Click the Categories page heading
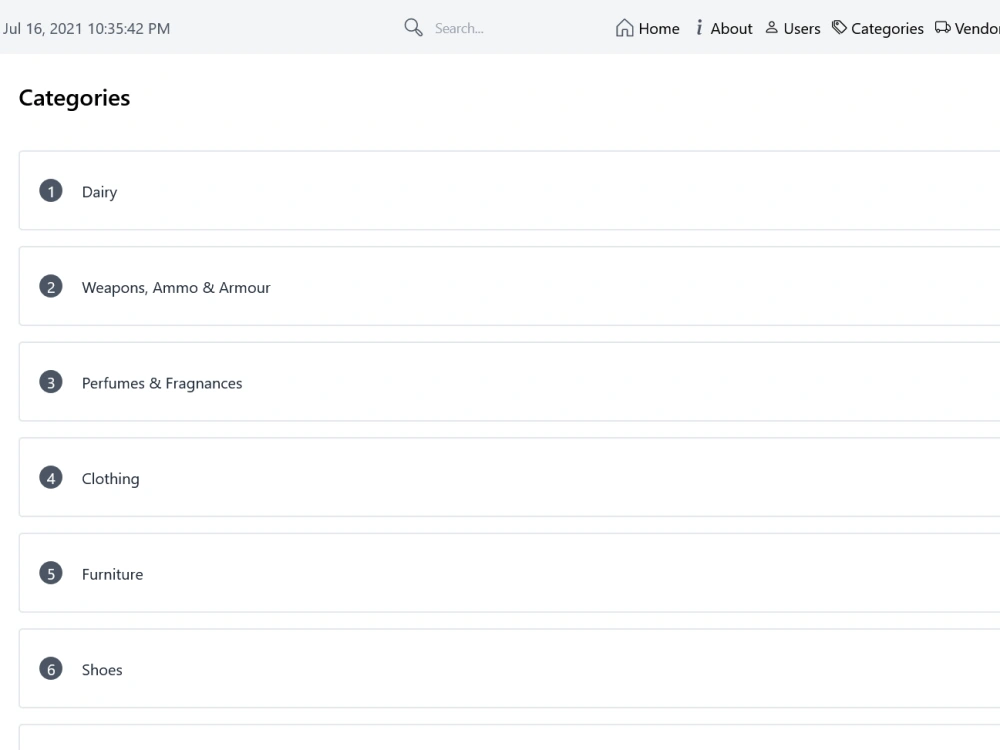 tap(75, 98)
